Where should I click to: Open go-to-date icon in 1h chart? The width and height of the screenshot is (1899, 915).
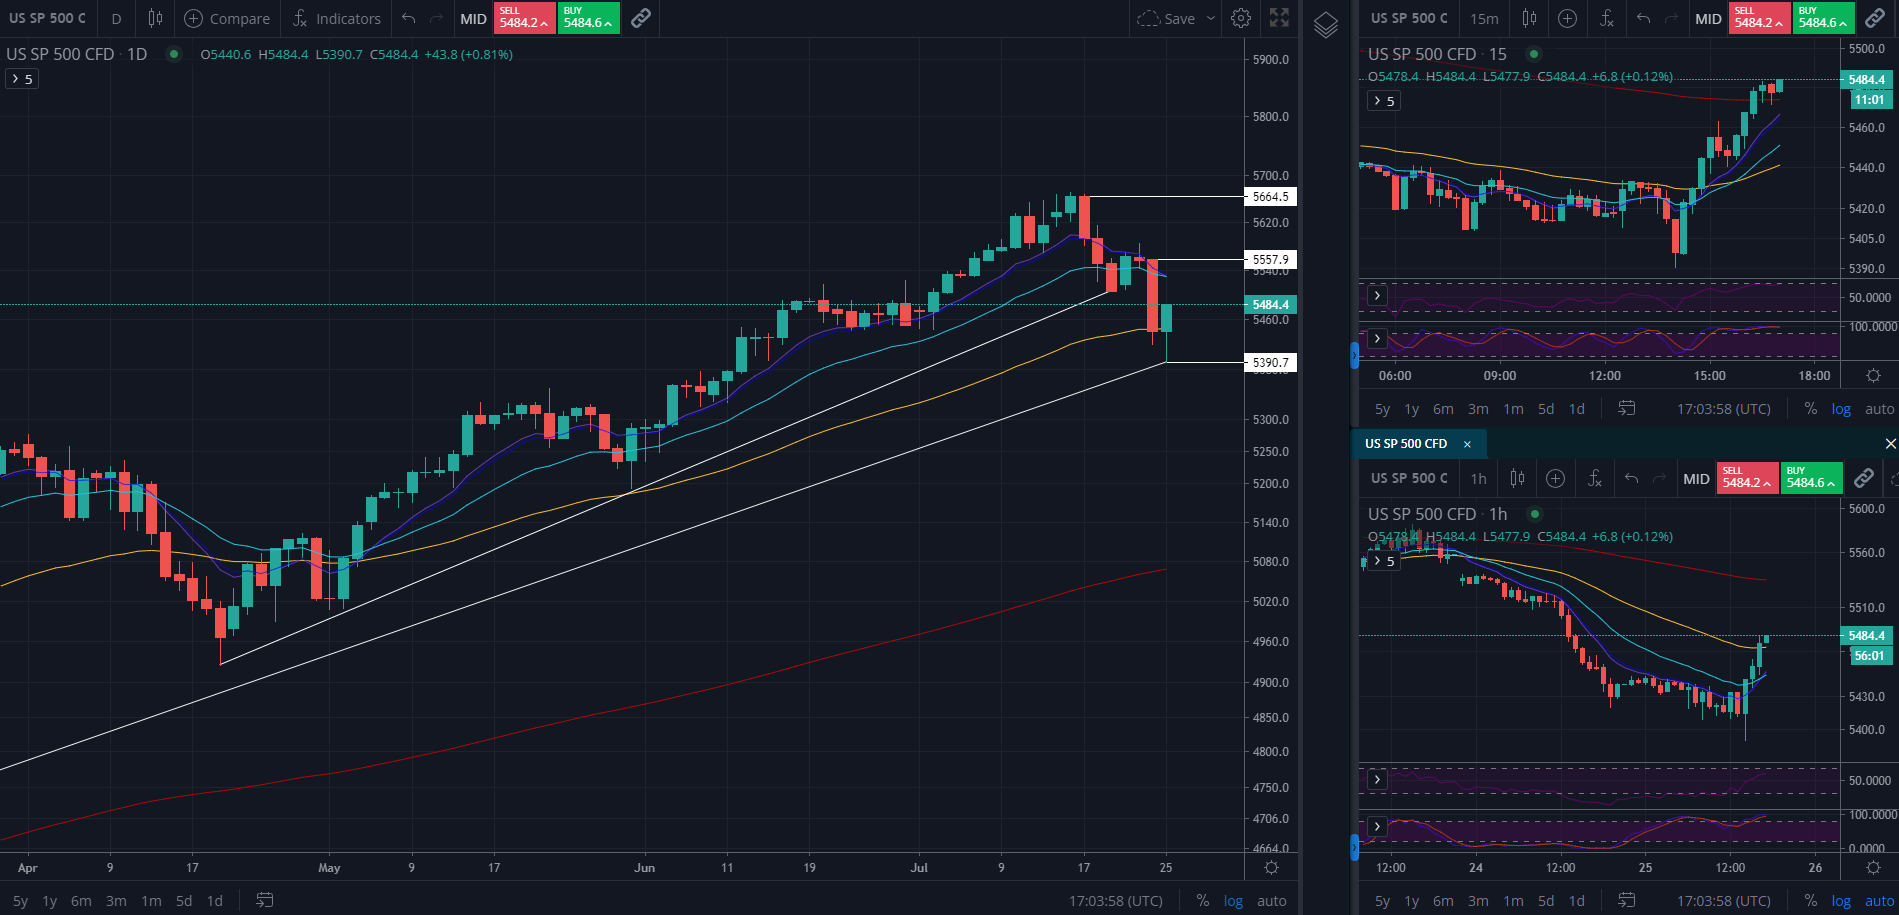pos(1627,900)
